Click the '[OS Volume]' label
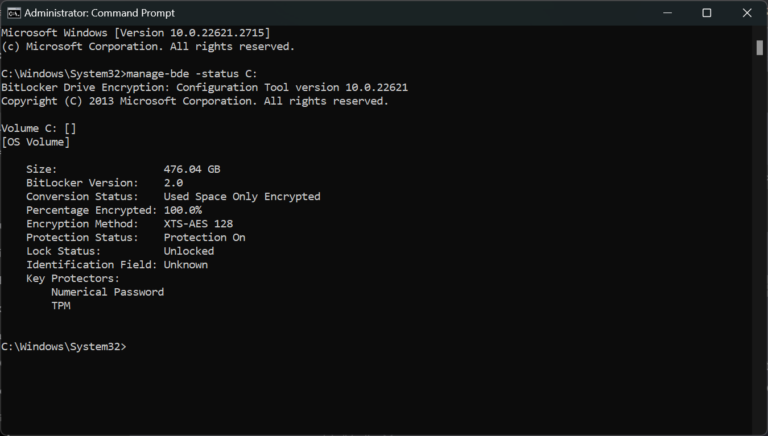 click(36, 142)
